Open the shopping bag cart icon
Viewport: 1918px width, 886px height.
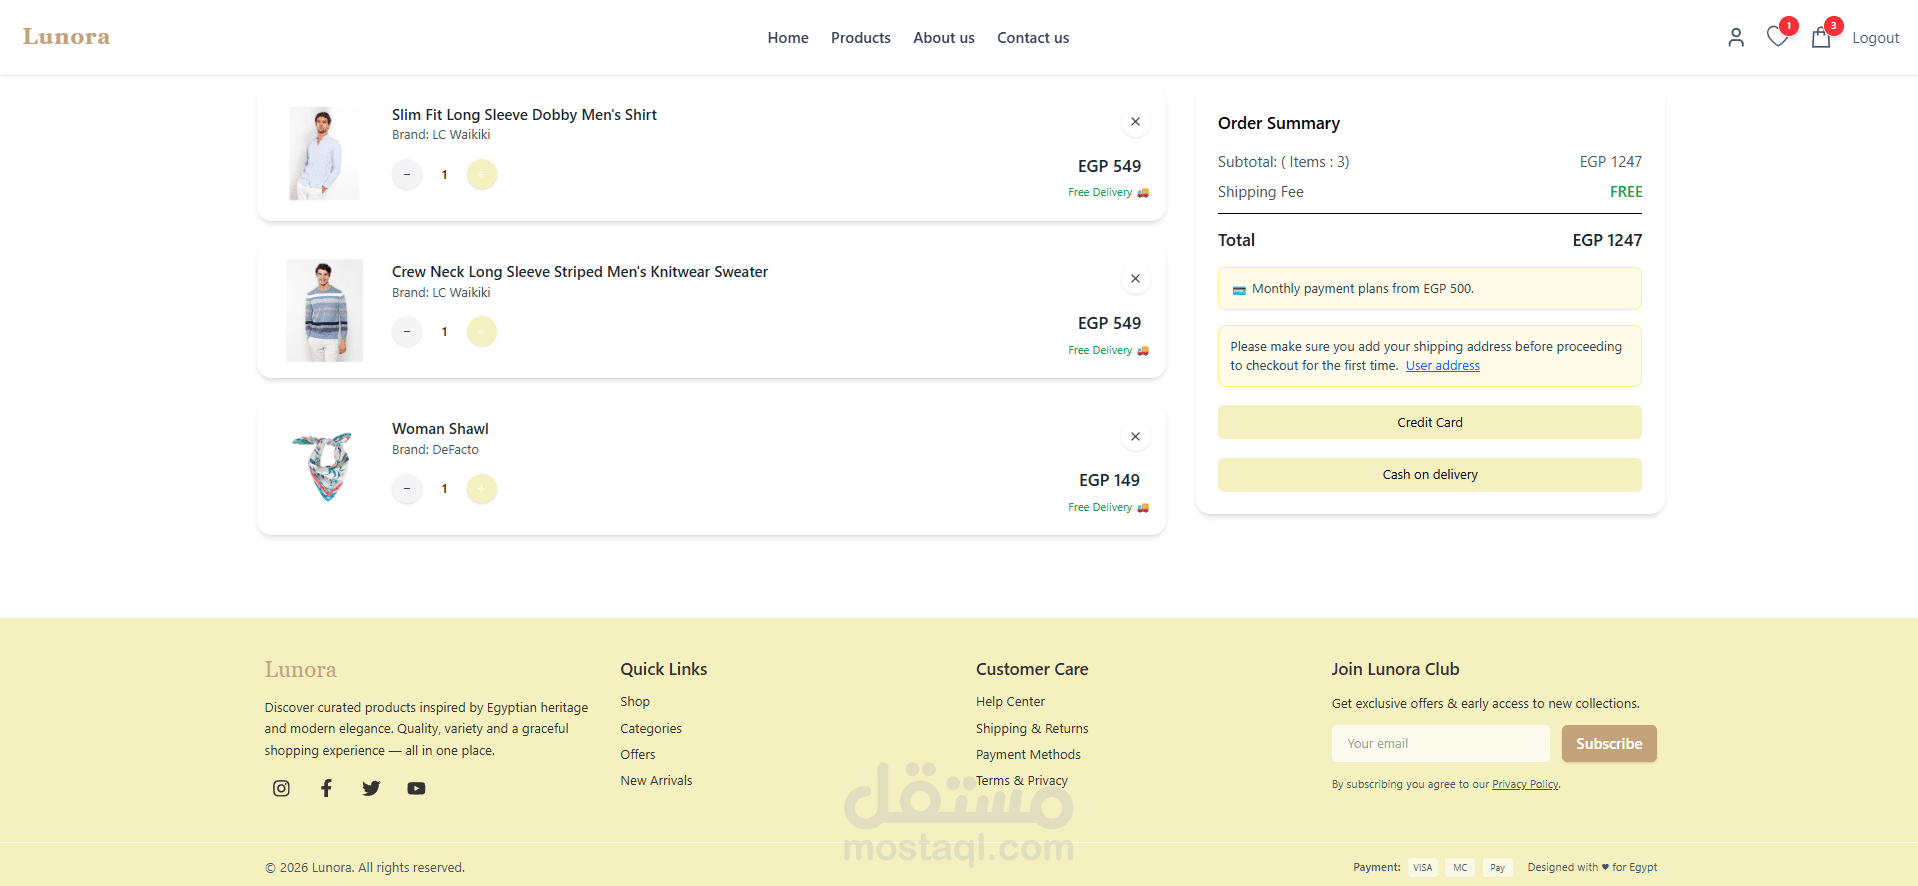point(1821,37)
